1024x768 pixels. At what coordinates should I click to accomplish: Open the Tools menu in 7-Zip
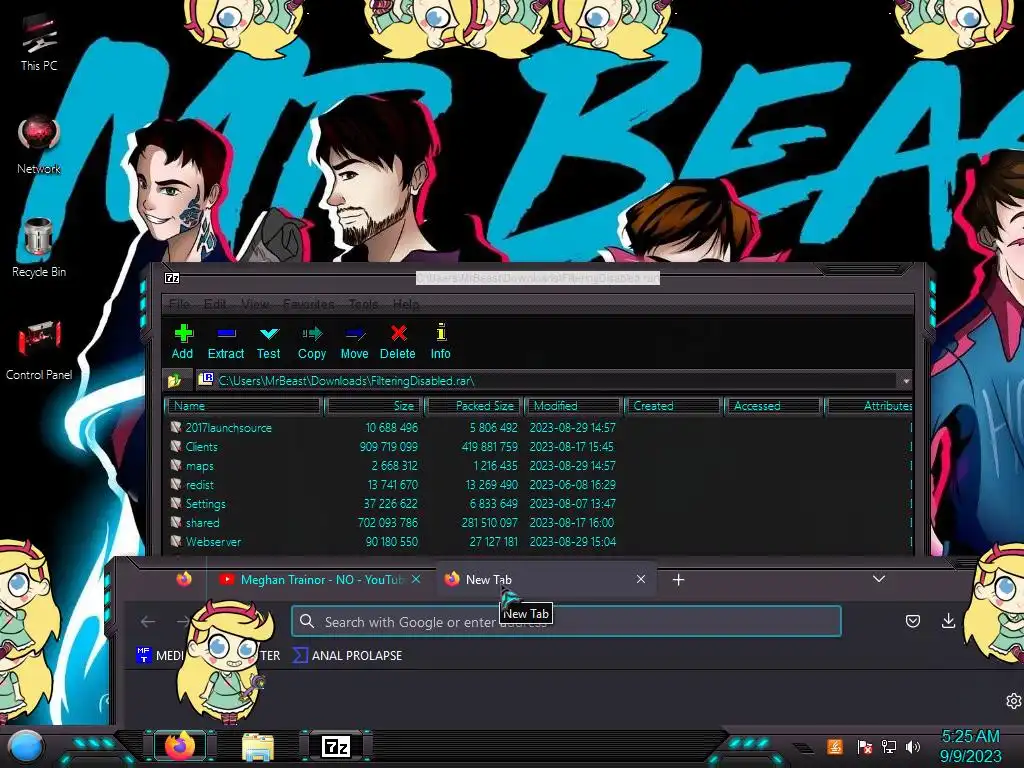tap(363, 304)
